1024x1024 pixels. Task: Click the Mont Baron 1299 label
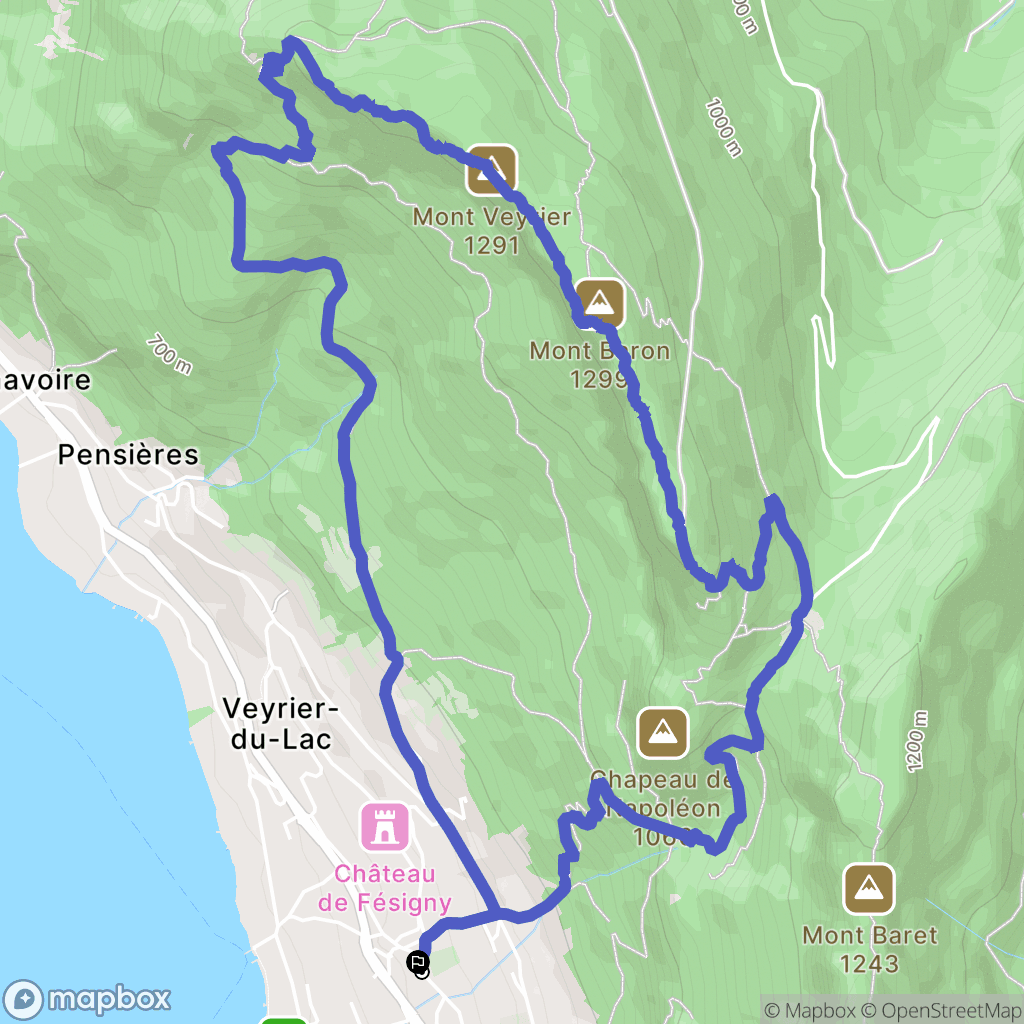[x=600, y=364]
